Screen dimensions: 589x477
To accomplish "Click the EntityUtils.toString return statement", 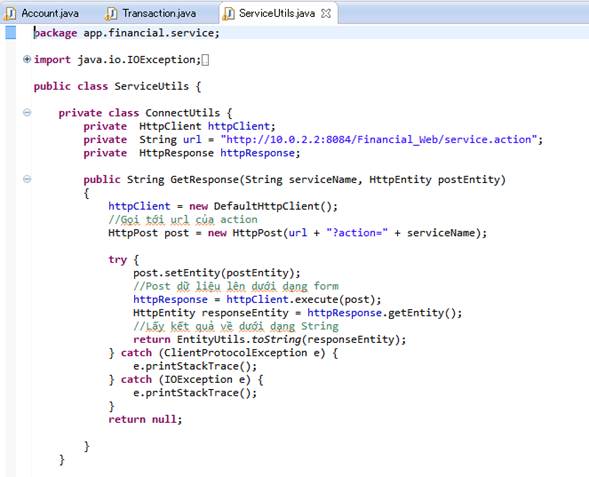I will point(270,340).
